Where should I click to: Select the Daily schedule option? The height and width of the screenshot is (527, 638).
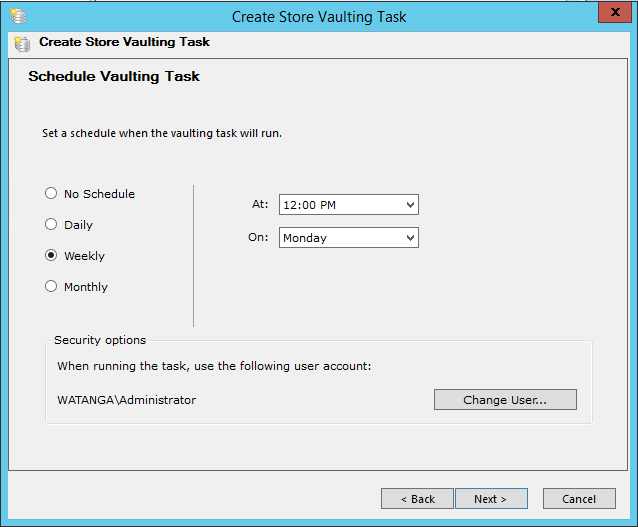[x=51, y=224]
